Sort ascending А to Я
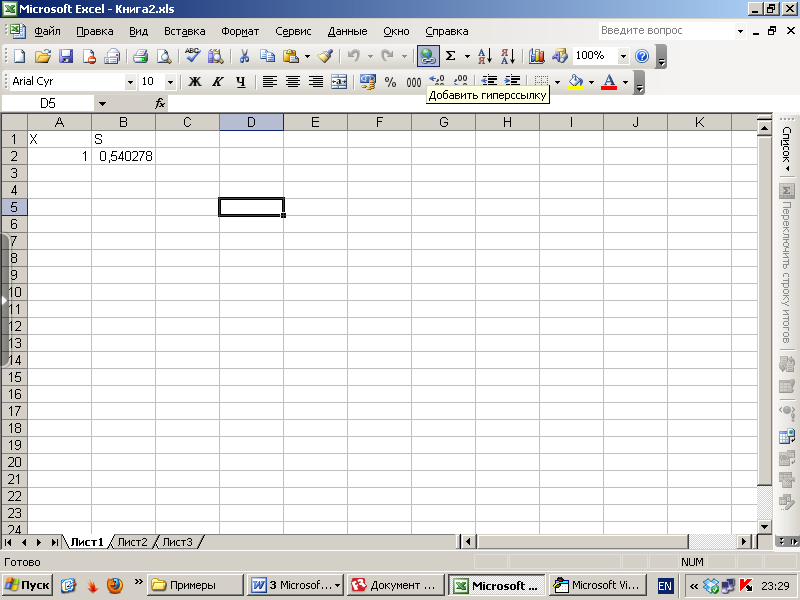The height and width of the screenshot is (600, 800). pyautogui.click(x=485, y=56)
